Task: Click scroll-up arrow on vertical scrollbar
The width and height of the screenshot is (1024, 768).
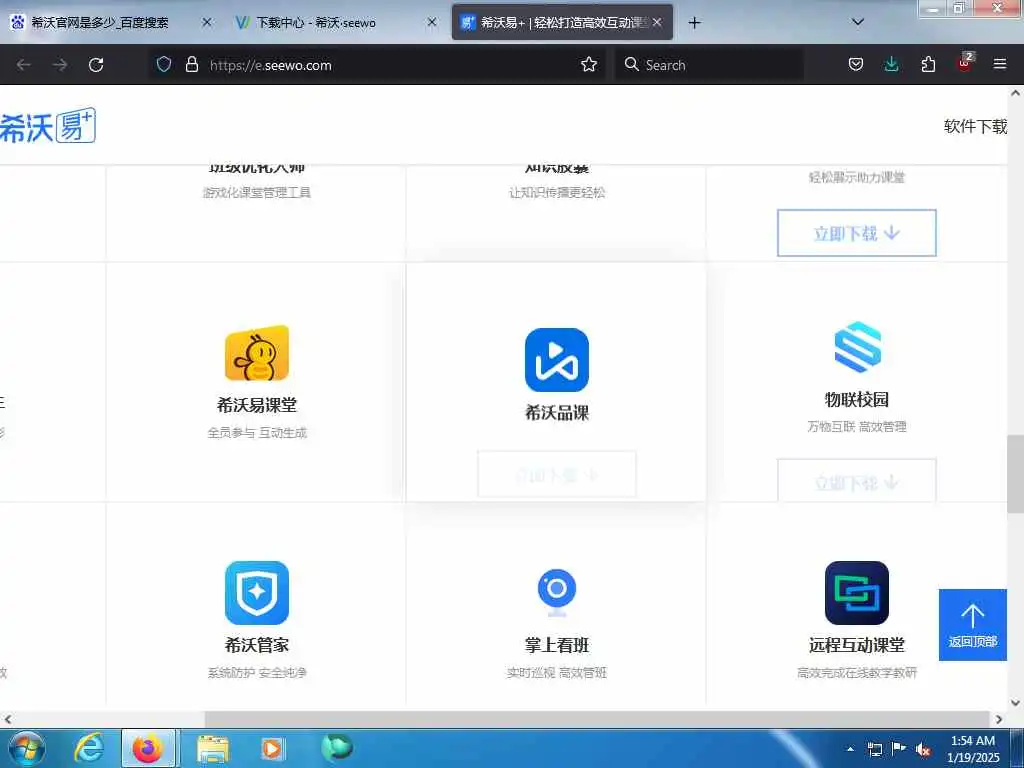Action: tap(1015, 93)
